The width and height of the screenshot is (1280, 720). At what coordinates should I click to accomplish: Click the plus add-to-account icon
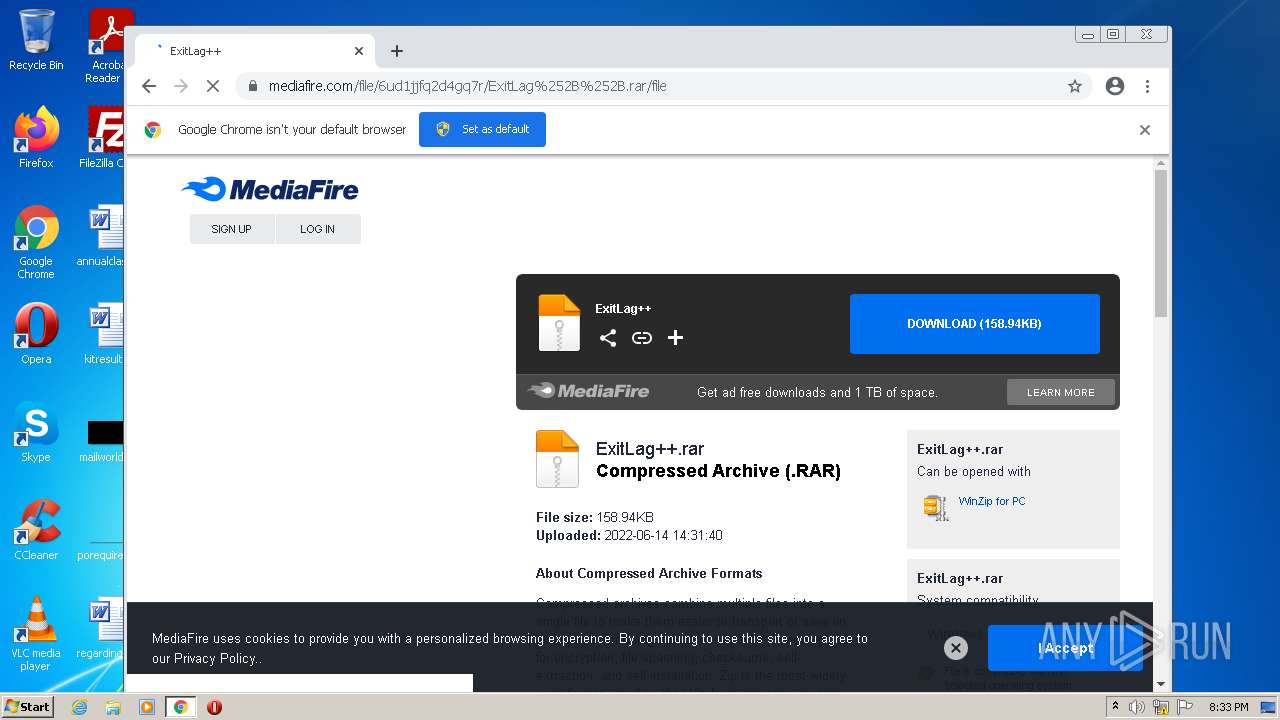click(676, 338)
